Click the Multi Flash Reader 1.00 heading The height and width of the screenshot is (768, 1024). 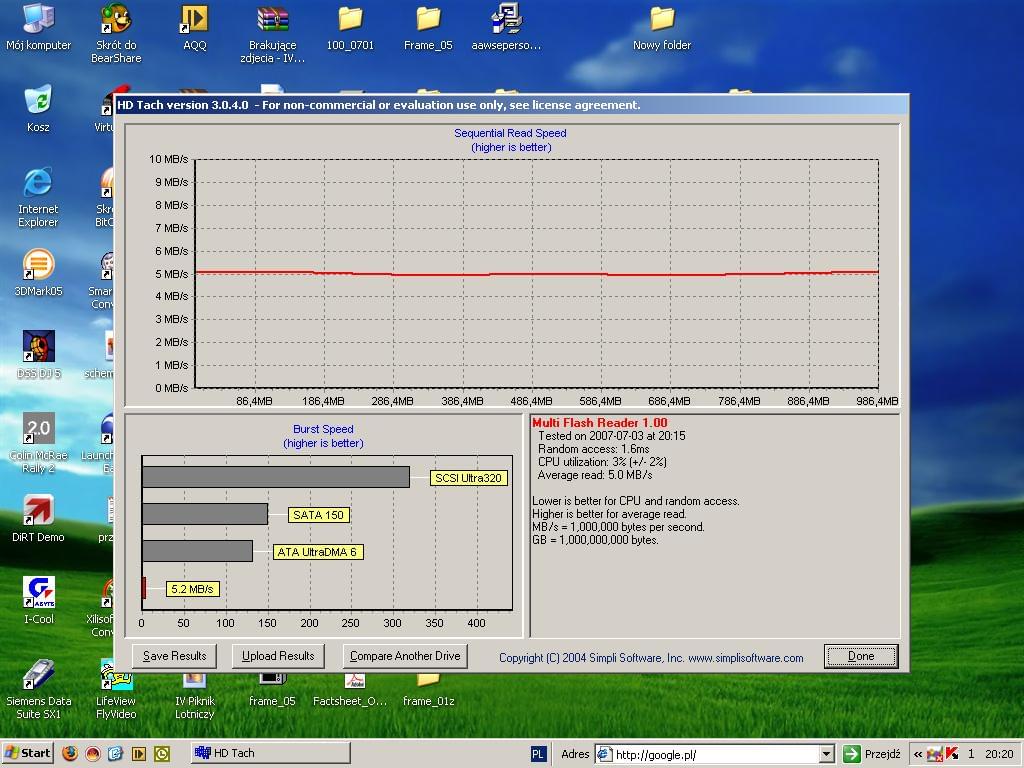pos(600,423)
